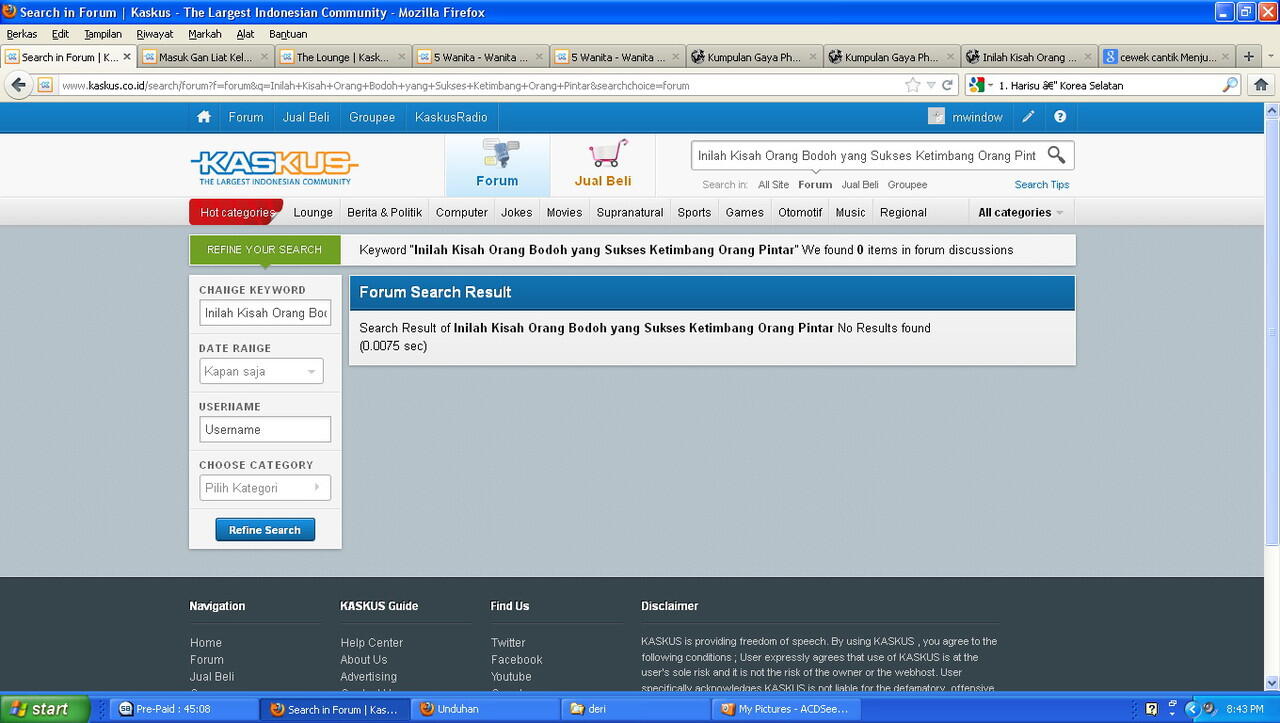Open the Riwayat menu

pyautogui.click(x=155, y=34)
